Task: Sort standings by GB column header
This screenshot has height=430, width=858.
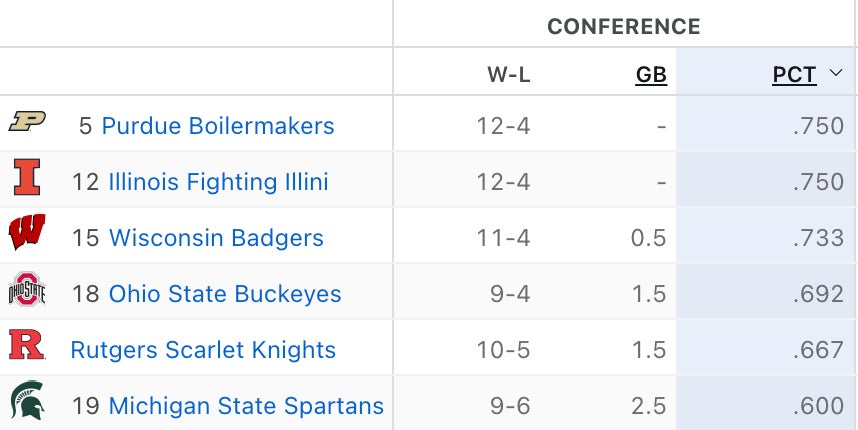Action: pyautogui.click(x=651, y=75)
